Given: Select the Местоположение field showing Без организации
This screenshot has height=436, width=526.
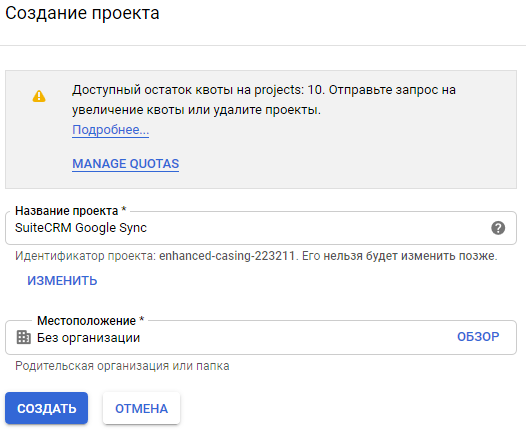Looking at the screenshot, I should 261,337.
